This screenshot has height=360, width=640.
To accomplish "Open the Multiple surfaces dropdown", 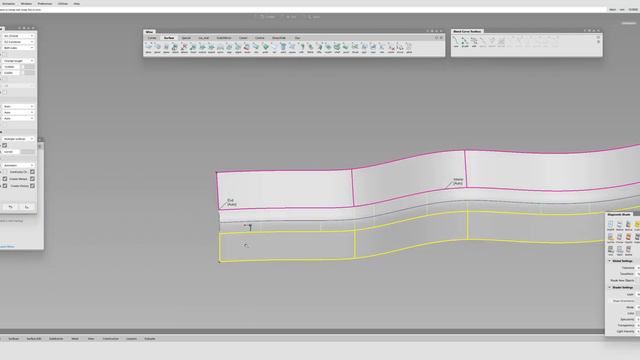I will point(18,139).
